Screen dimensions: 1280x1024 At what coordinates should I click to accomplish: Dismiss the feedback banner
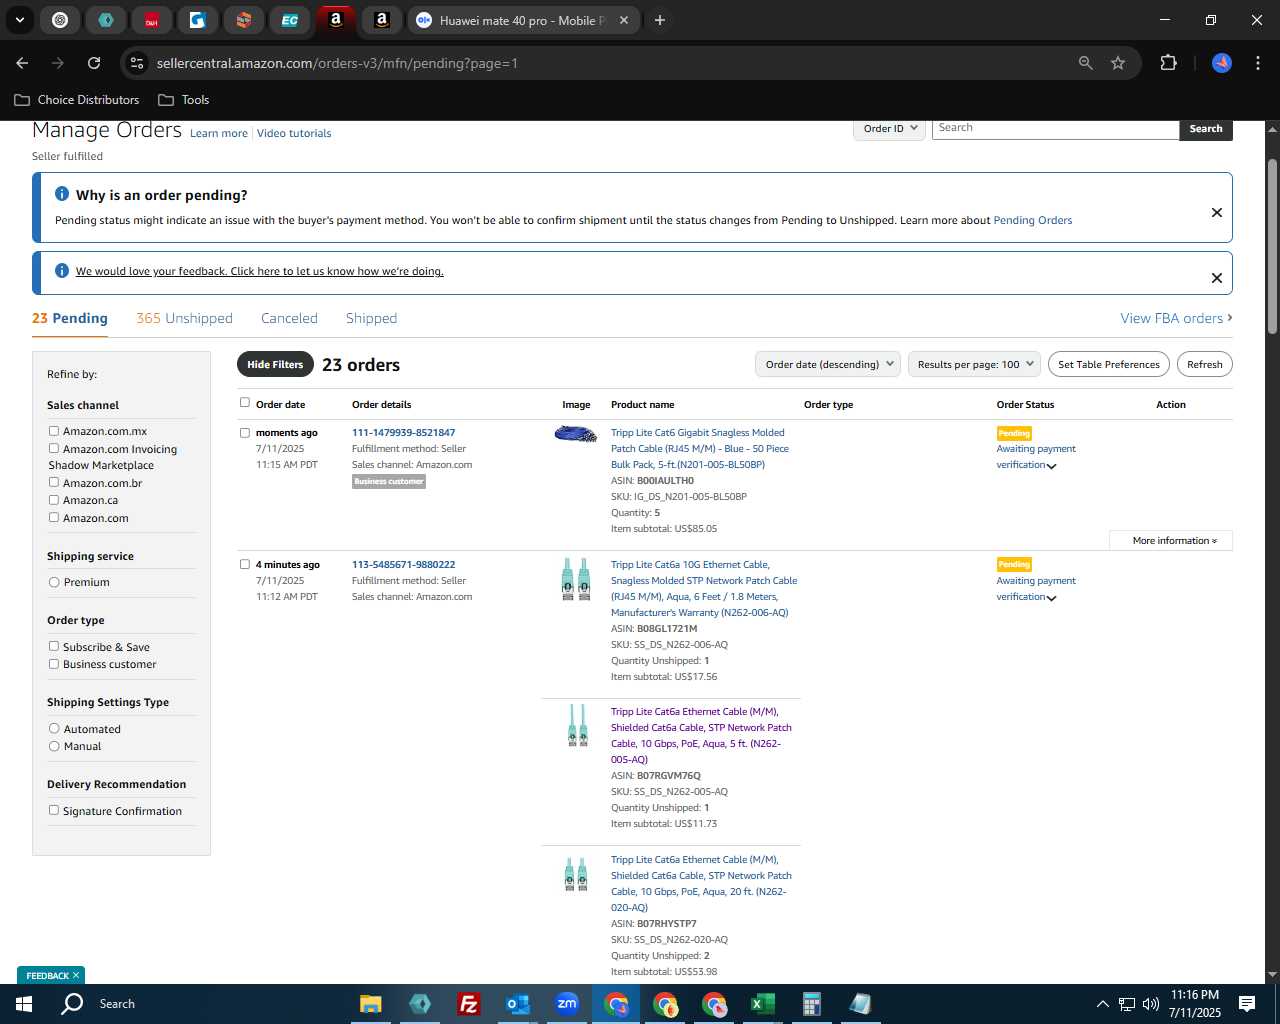1217,278
